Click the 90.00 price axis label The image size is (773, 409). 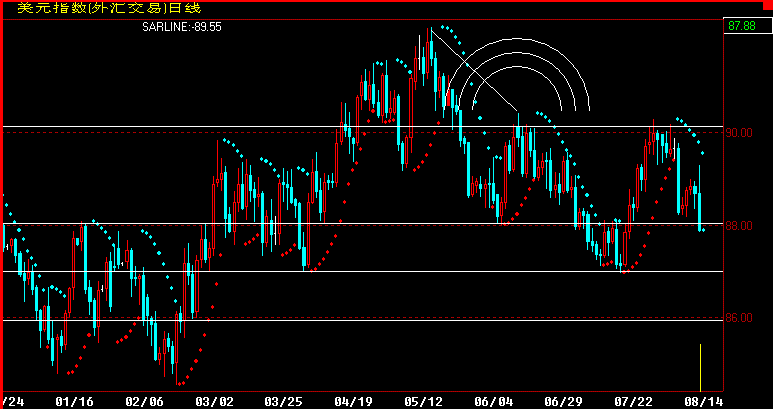738,133
